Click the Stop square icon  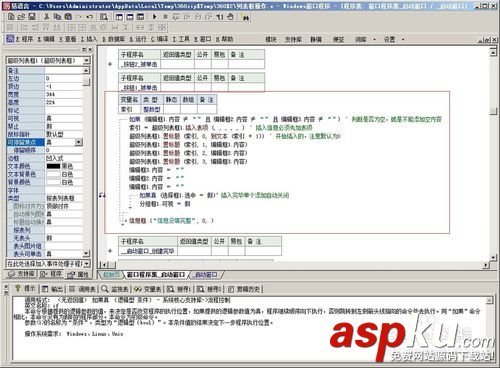[165, 16]
